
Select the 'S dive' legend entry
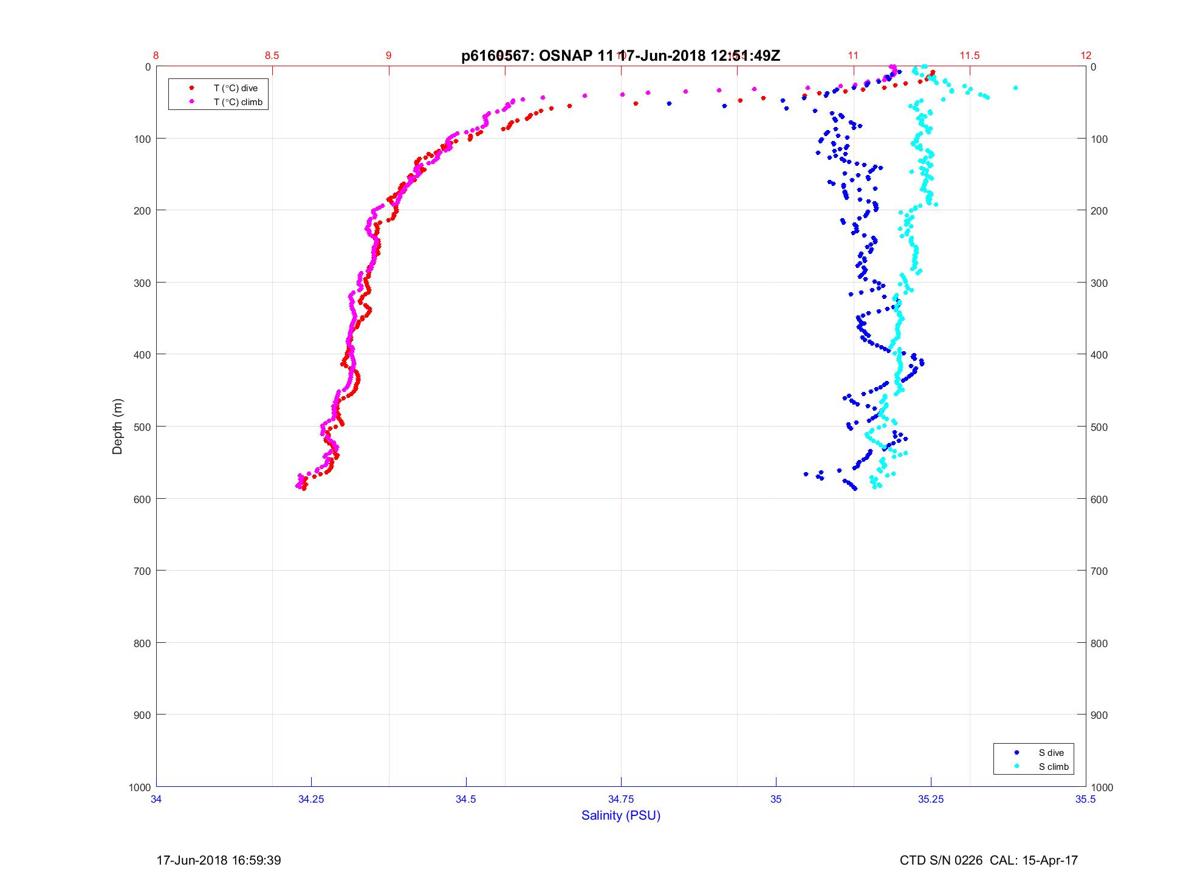coord(1050,752)
